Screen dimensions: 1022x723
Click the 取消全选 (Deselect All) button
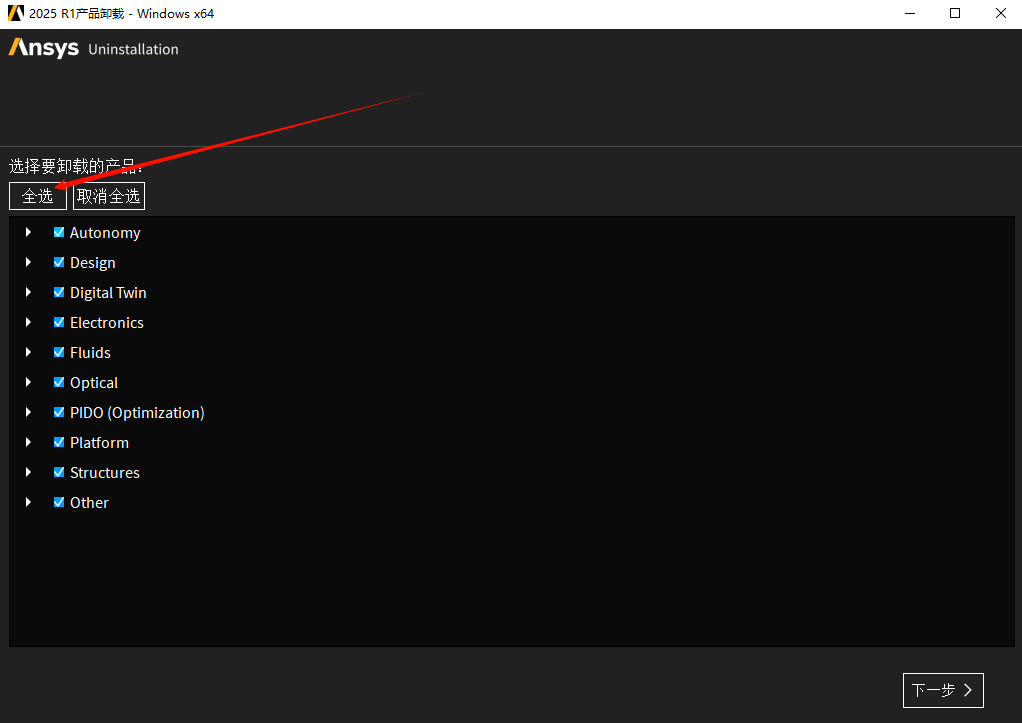click(x=109, y=196)
